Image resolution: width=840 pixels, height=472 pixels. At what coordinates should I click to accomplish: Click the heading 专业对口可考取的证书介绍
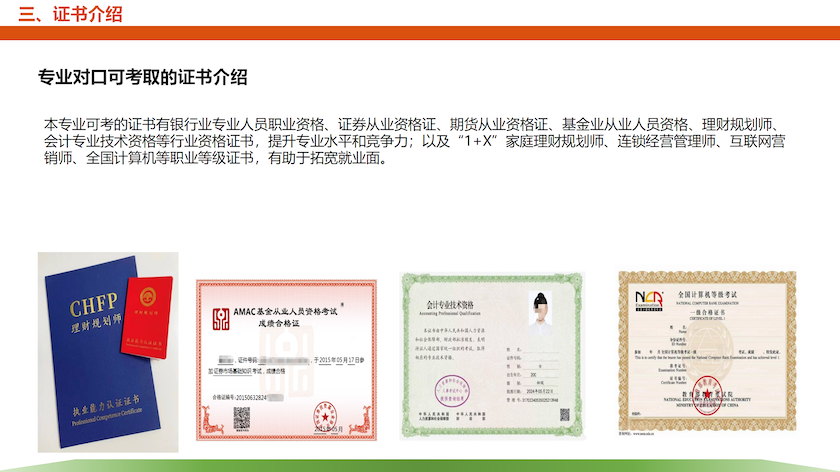[x=142, y=78]
